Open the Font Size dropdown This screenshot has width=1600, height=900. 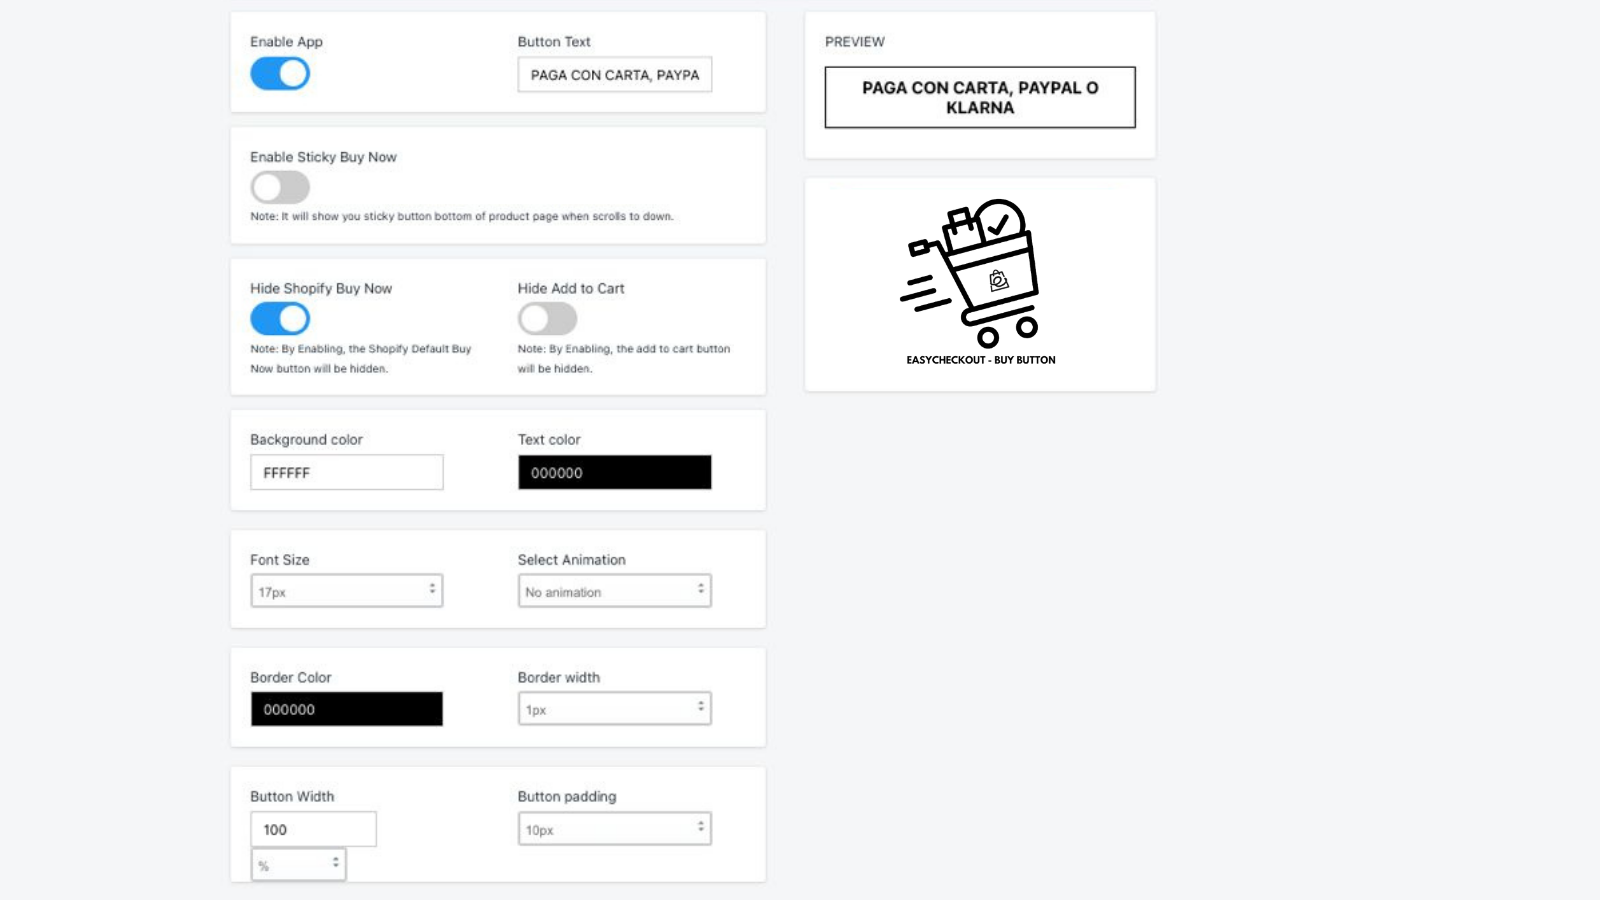pyautogui.click(x=346, y=591)
